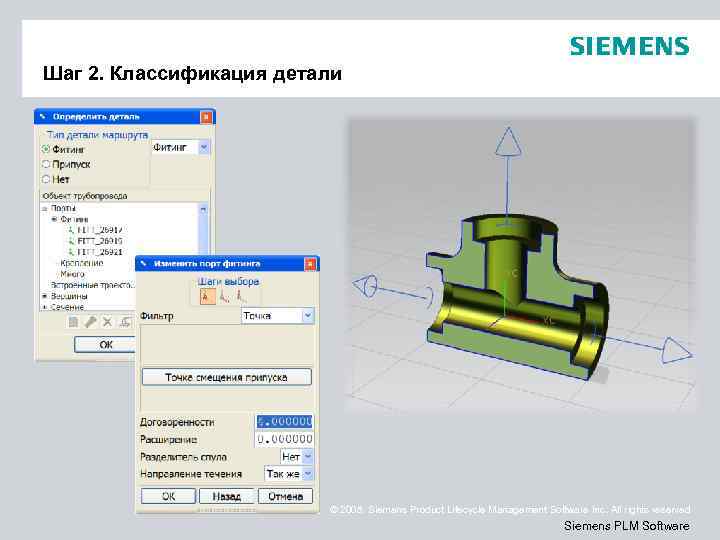Click OK in the Определить деталь dialog
720x540 pixels.
click(105, 344)
